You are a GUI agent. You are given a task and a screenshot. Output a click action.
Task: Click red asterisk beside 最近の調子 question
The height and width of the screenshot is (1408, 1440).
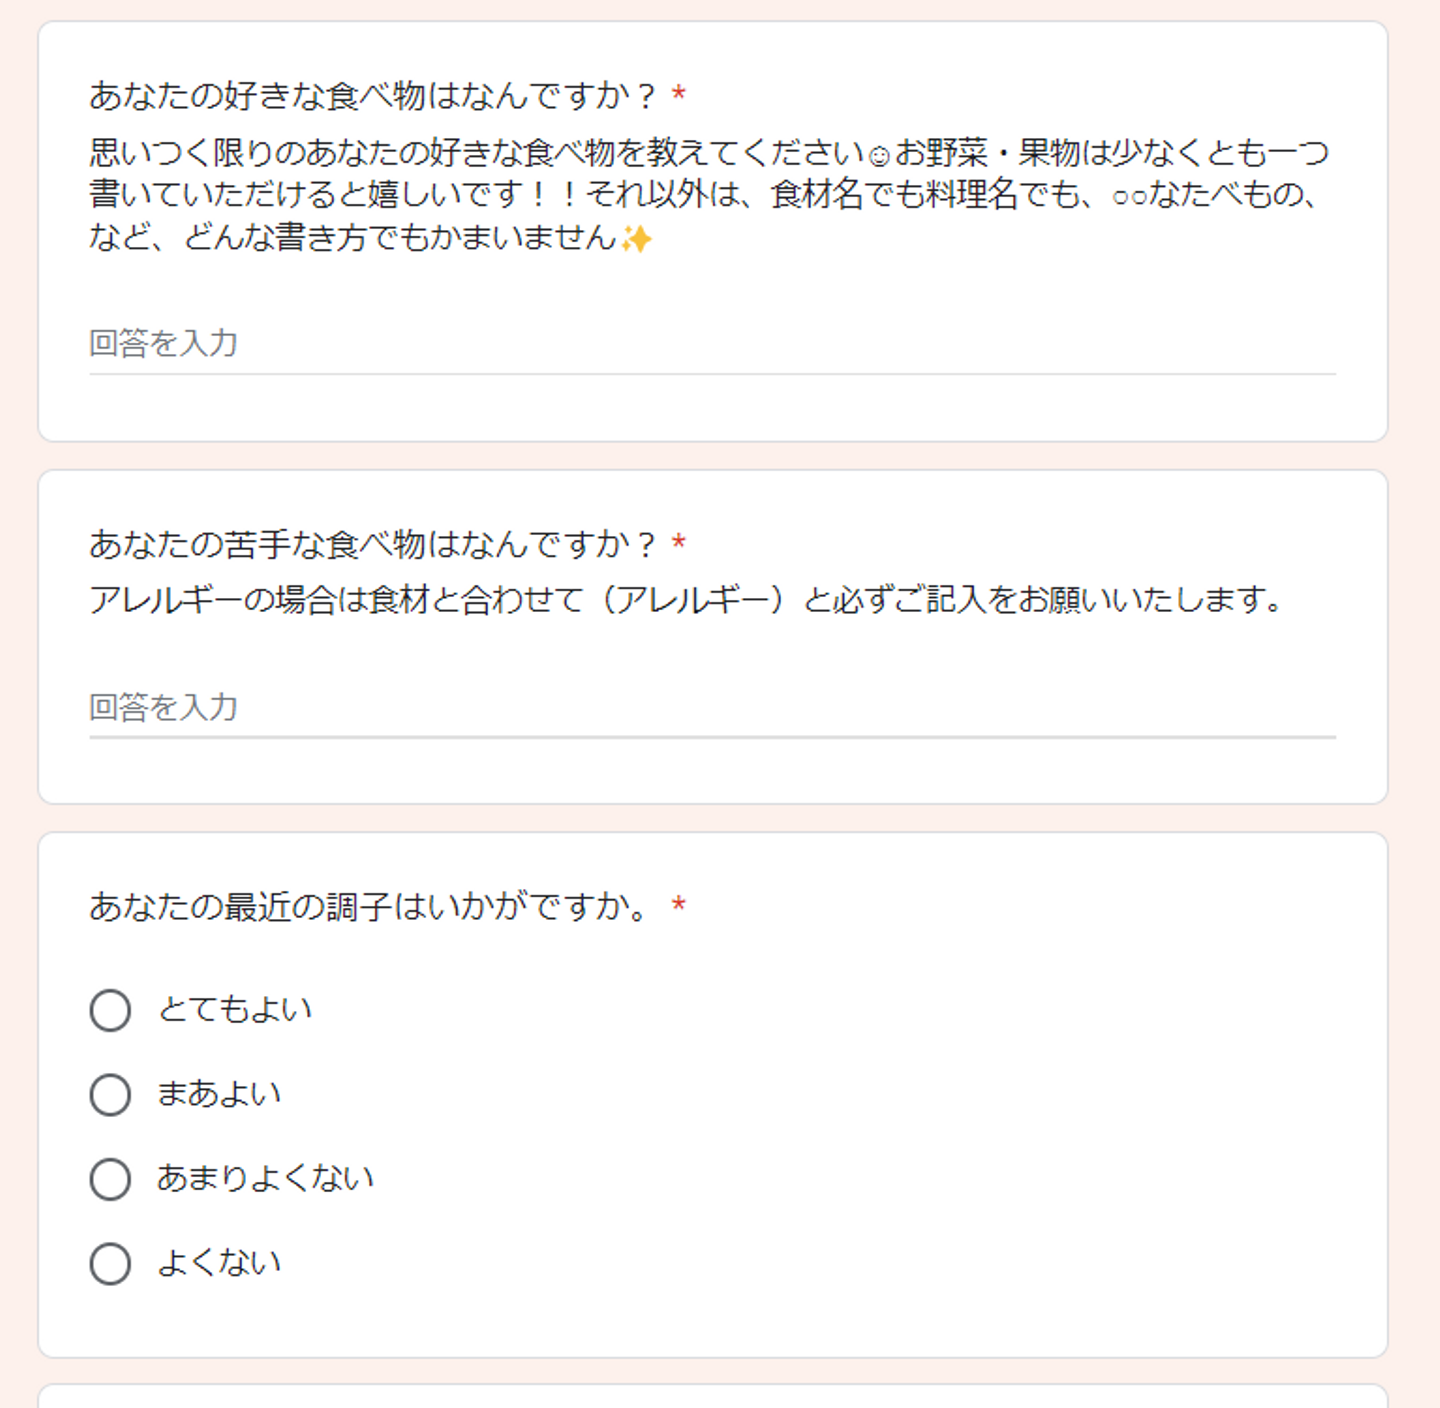coord(679,906)
